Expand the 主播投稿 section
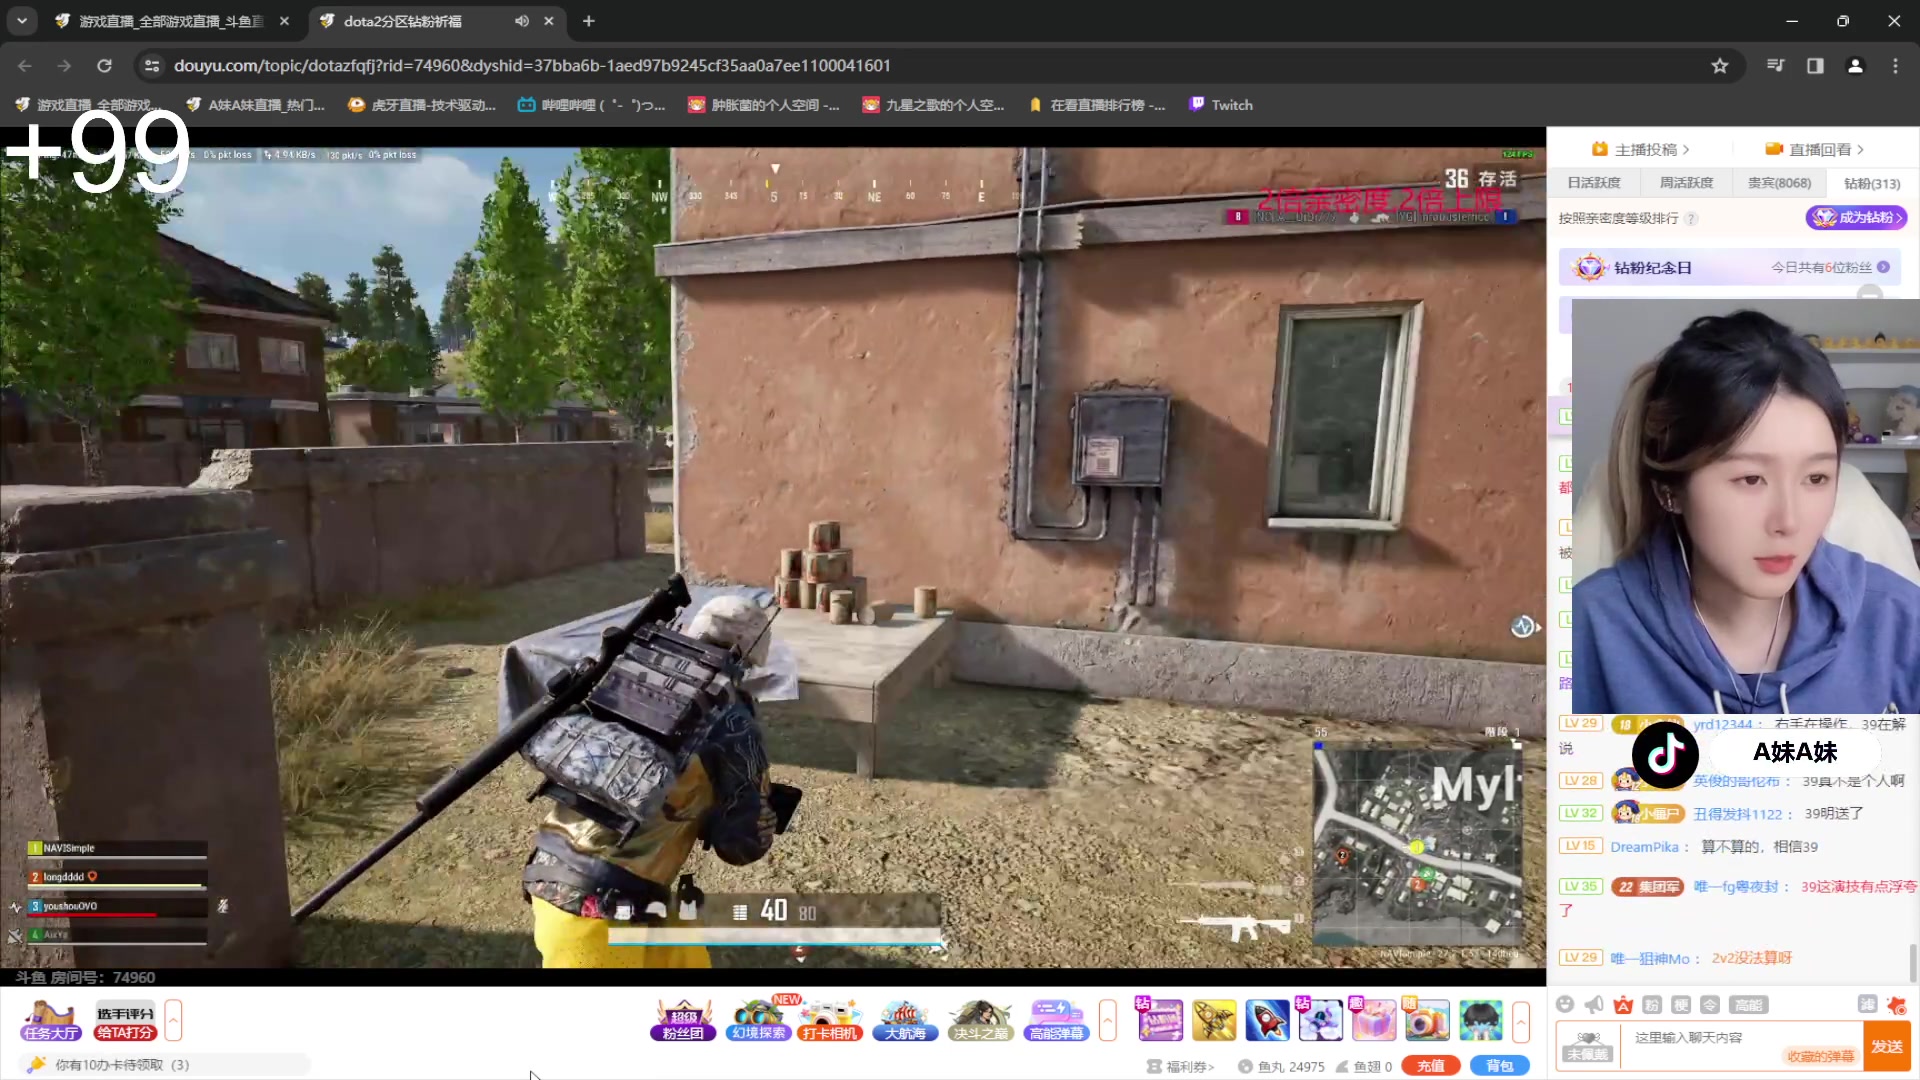 pos(1640,150)
